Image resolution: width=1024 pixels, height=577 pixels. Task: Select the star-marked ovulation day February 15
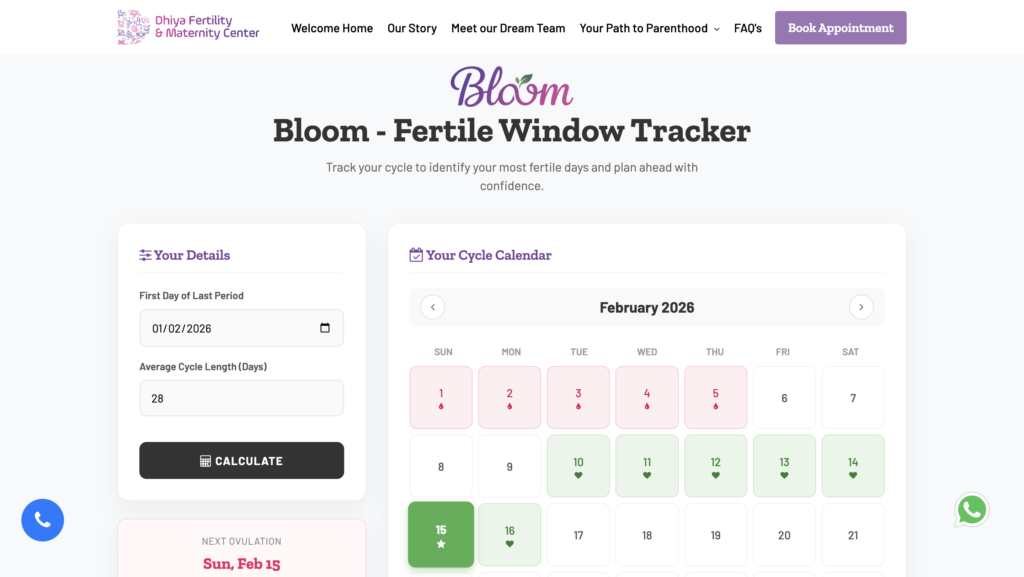pyautogui.click(x=440, y=534)
